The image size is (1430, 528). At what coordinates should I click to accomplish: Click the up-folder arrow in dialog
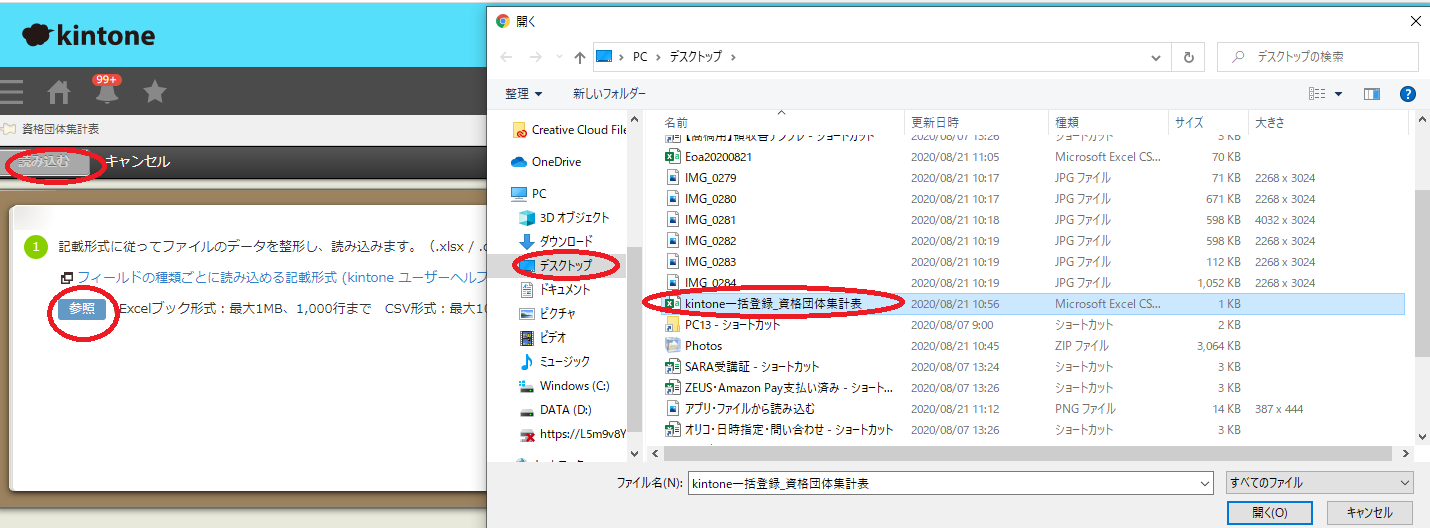point(580,57)
